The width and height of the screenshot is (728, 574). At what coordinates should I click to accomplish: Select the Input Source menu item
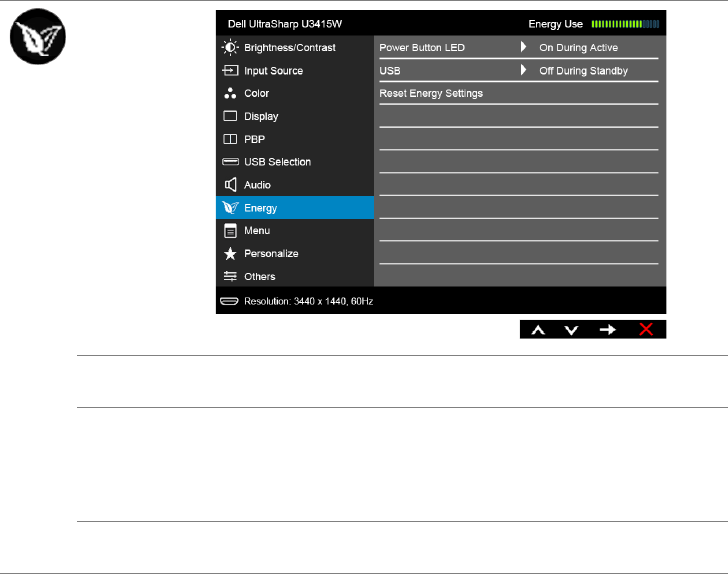click(x=295, y=71)
